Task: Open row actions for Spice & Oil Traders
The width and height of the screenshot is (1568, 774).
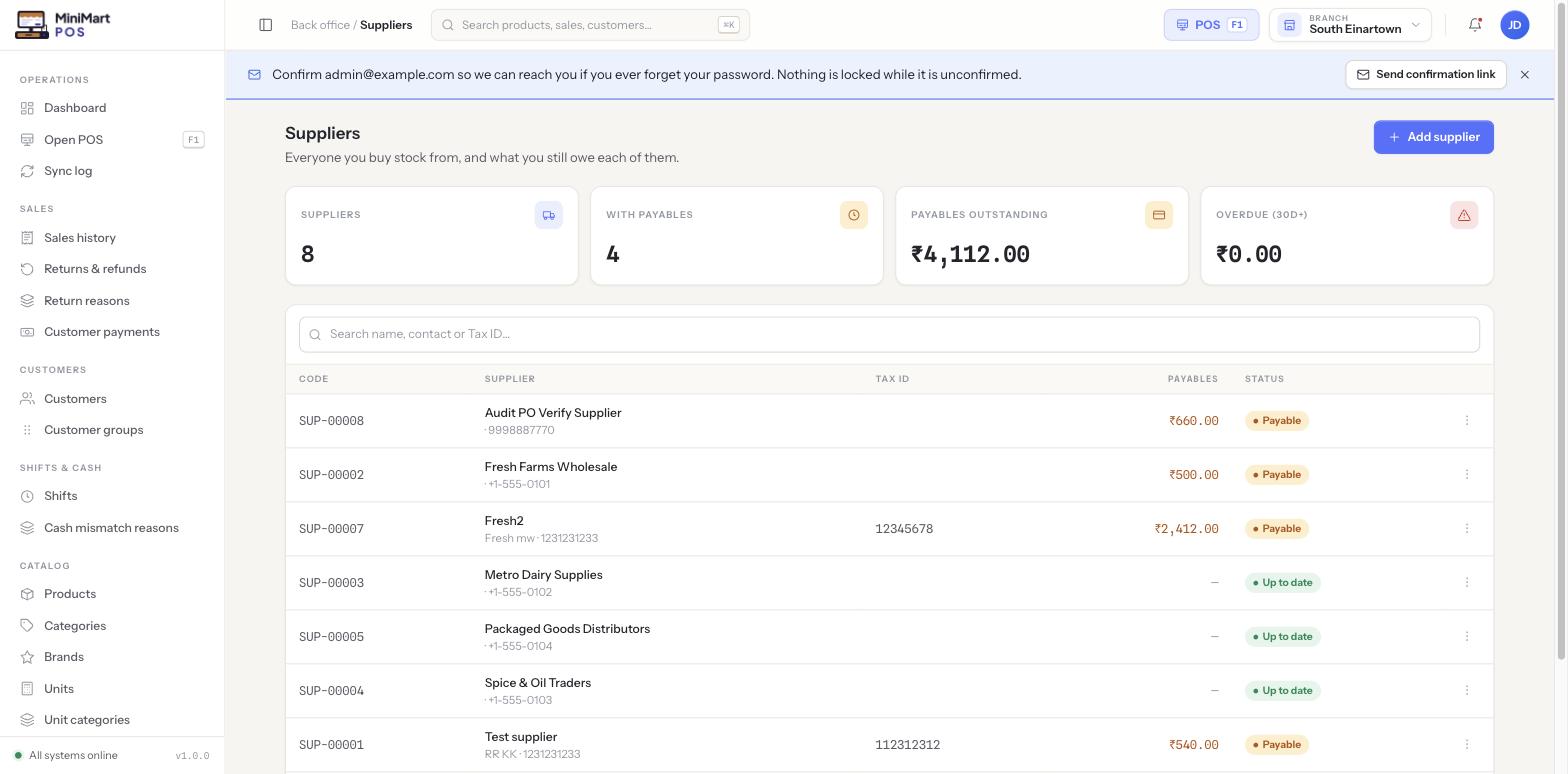Action: tap(1467, 691)
